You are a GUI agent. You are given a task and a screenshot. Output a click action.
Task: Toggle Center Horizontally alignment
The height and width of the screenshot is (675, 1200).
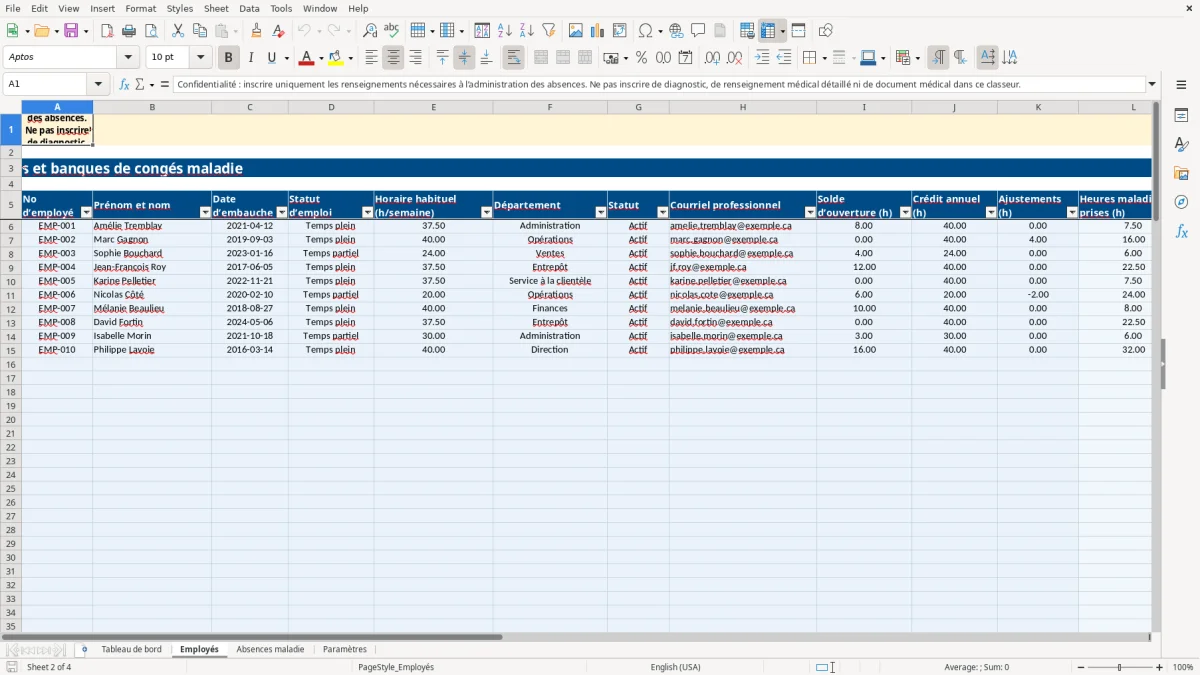point(393,57)
